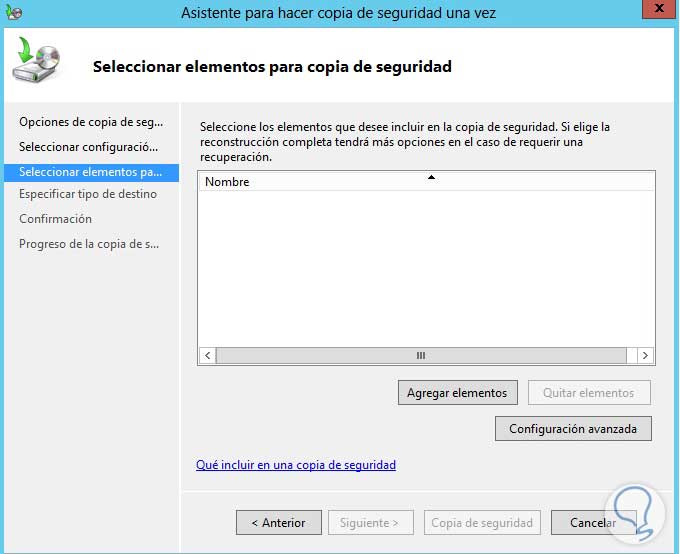
Task: Open Especificar tipo de destino step
Action: (x=88, y=194)
